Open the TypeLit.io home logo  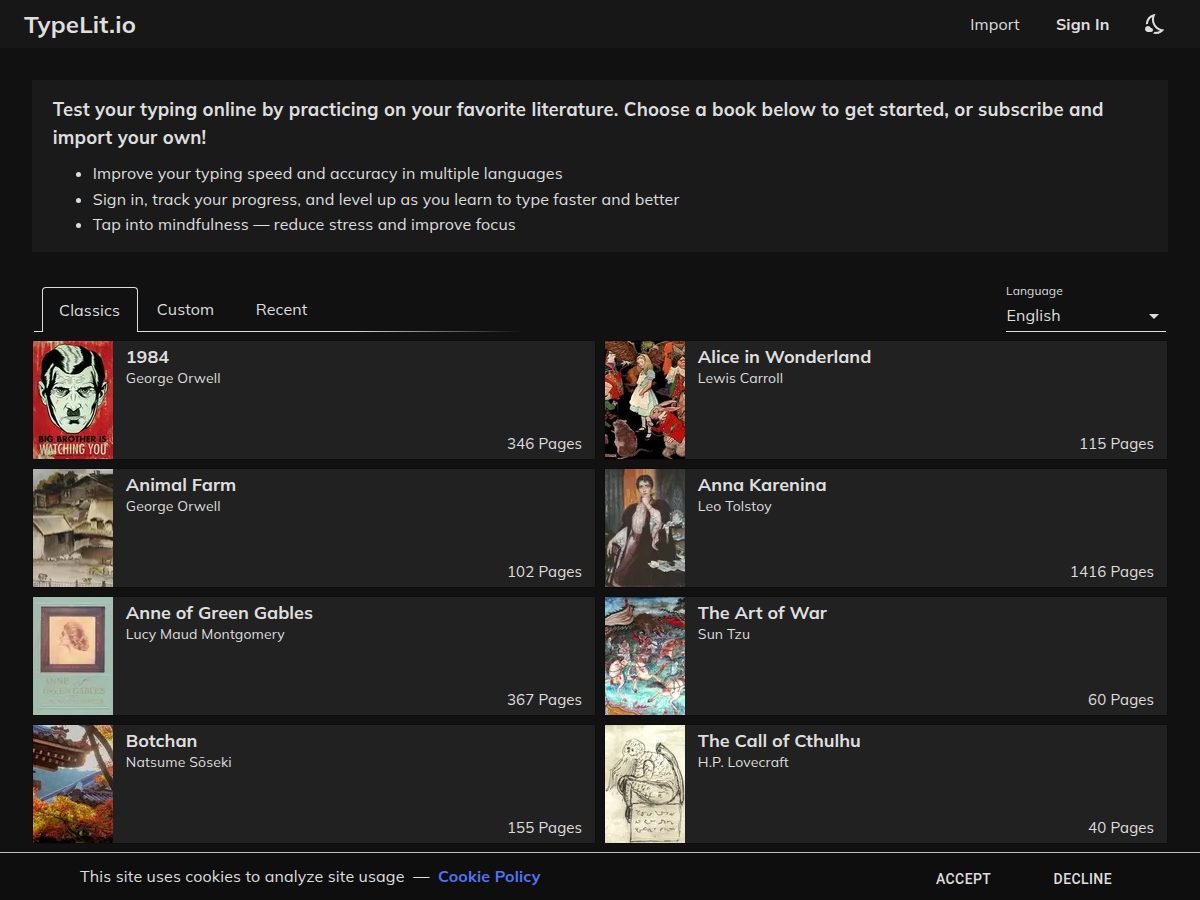80,25
